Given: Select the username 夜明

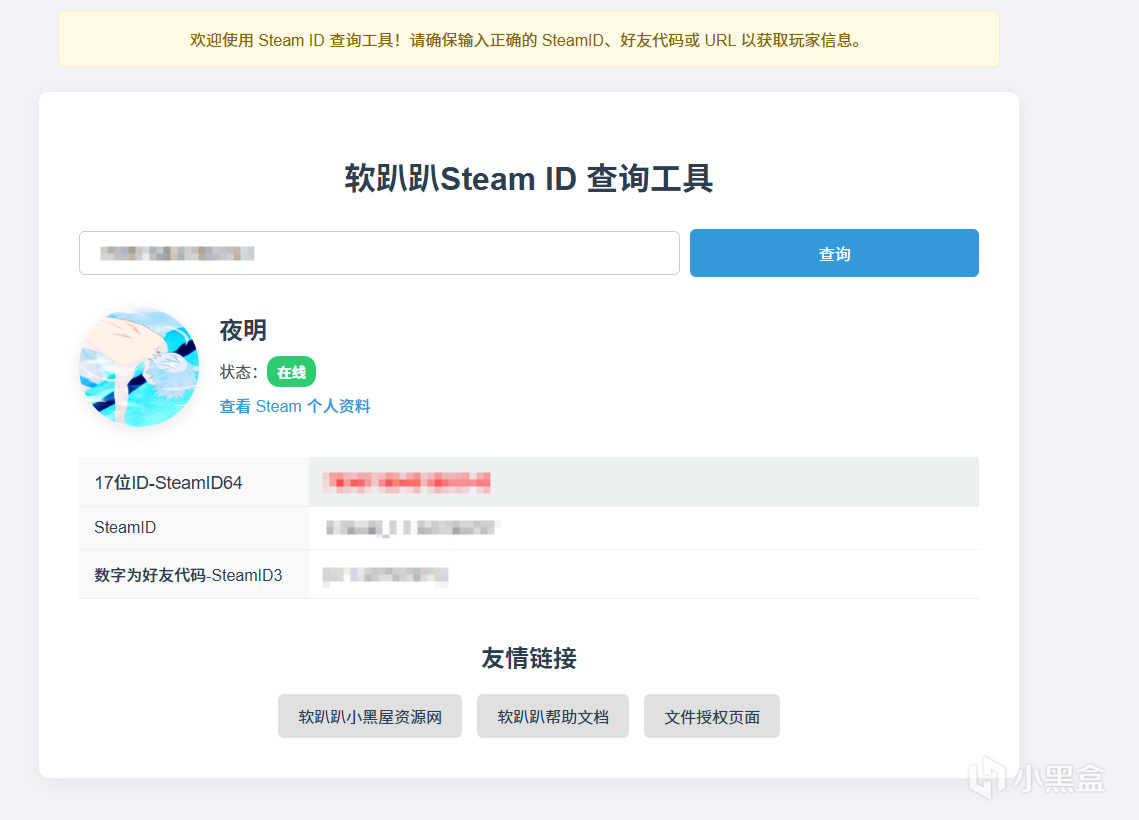Looking at the screenshot, I should (243, 330).
